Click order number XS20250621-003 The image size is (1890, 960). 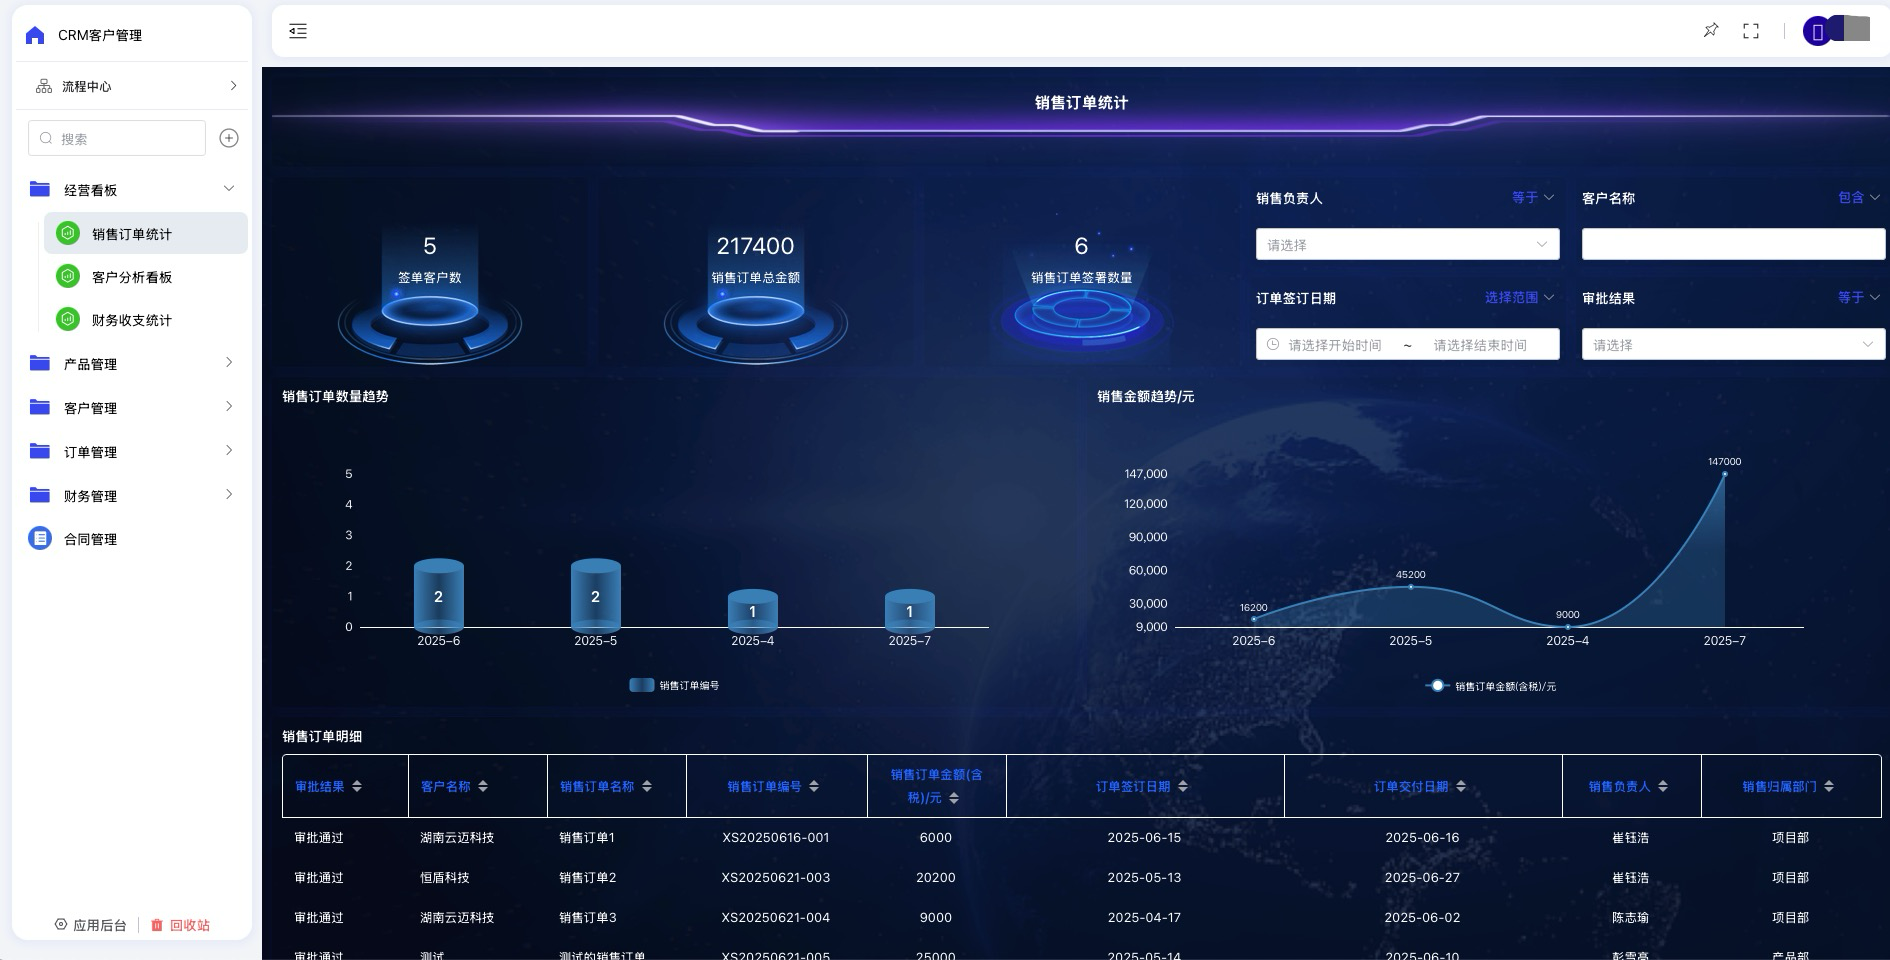coord(776,877)
